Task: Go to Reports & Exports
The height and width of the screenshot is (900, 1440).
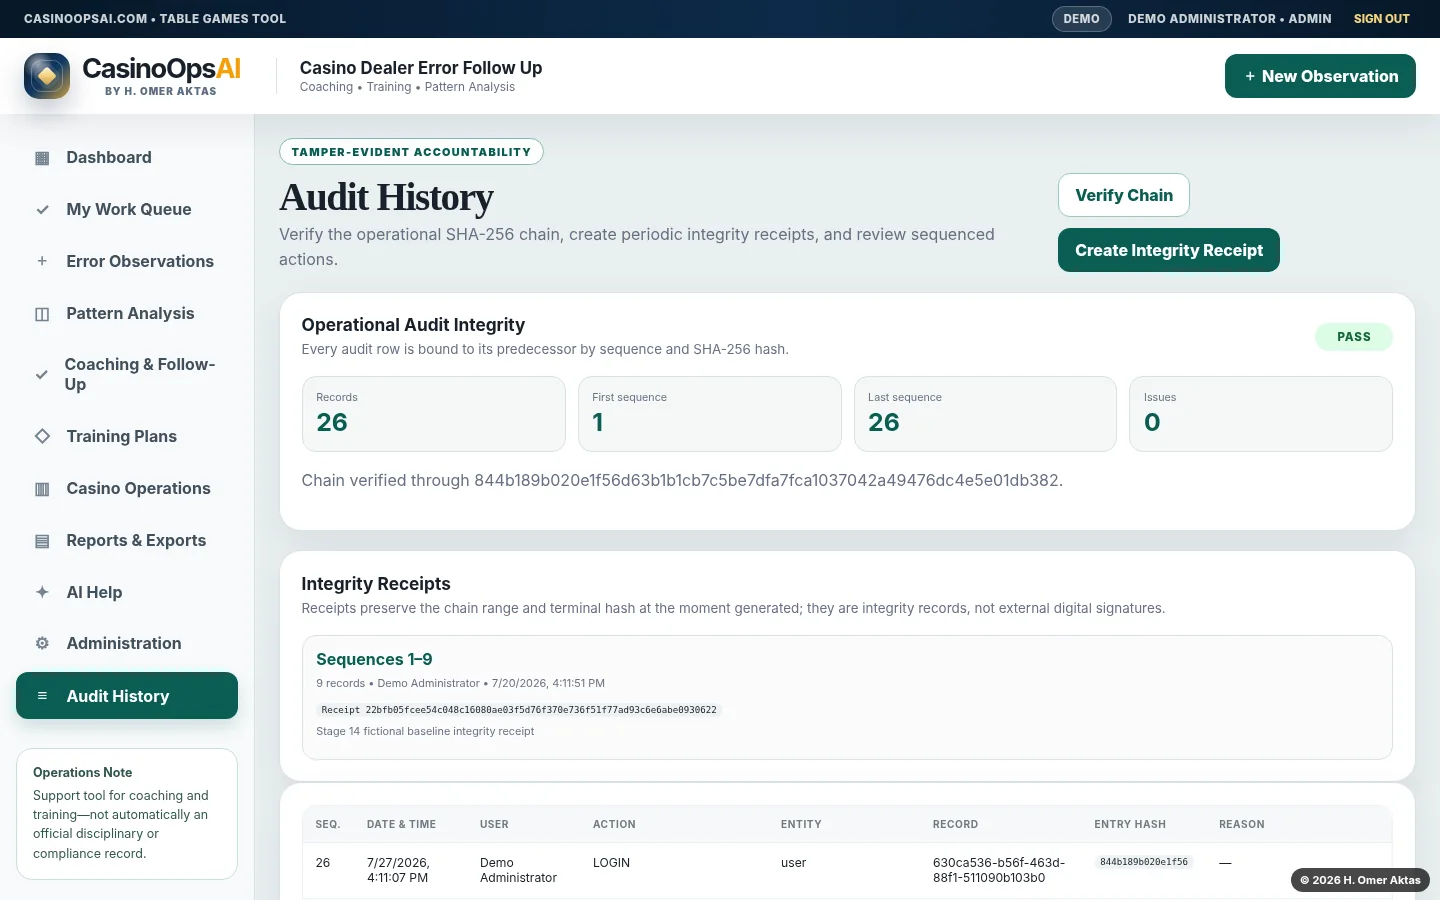Action: [x=127, y=541]
